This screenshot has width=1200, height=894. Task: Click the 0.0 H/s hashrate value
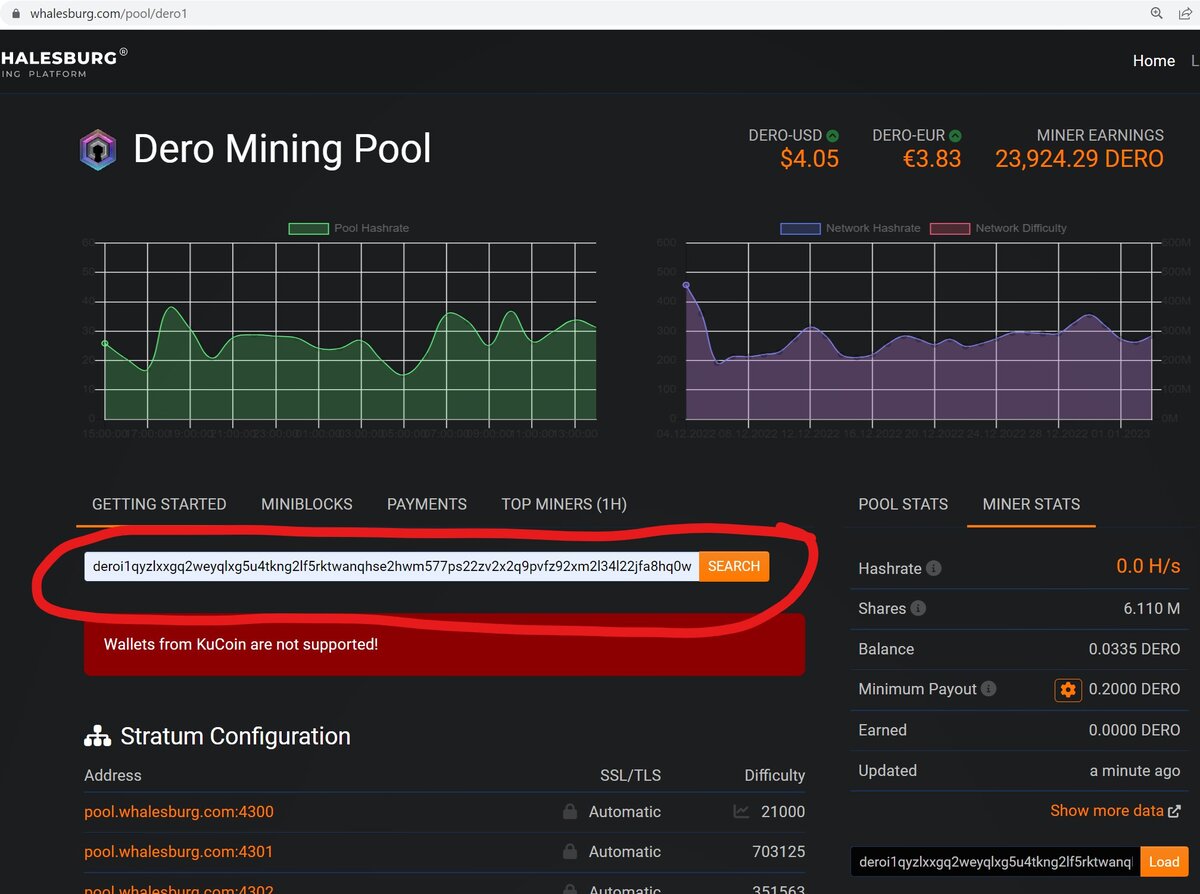[1148, 567]
